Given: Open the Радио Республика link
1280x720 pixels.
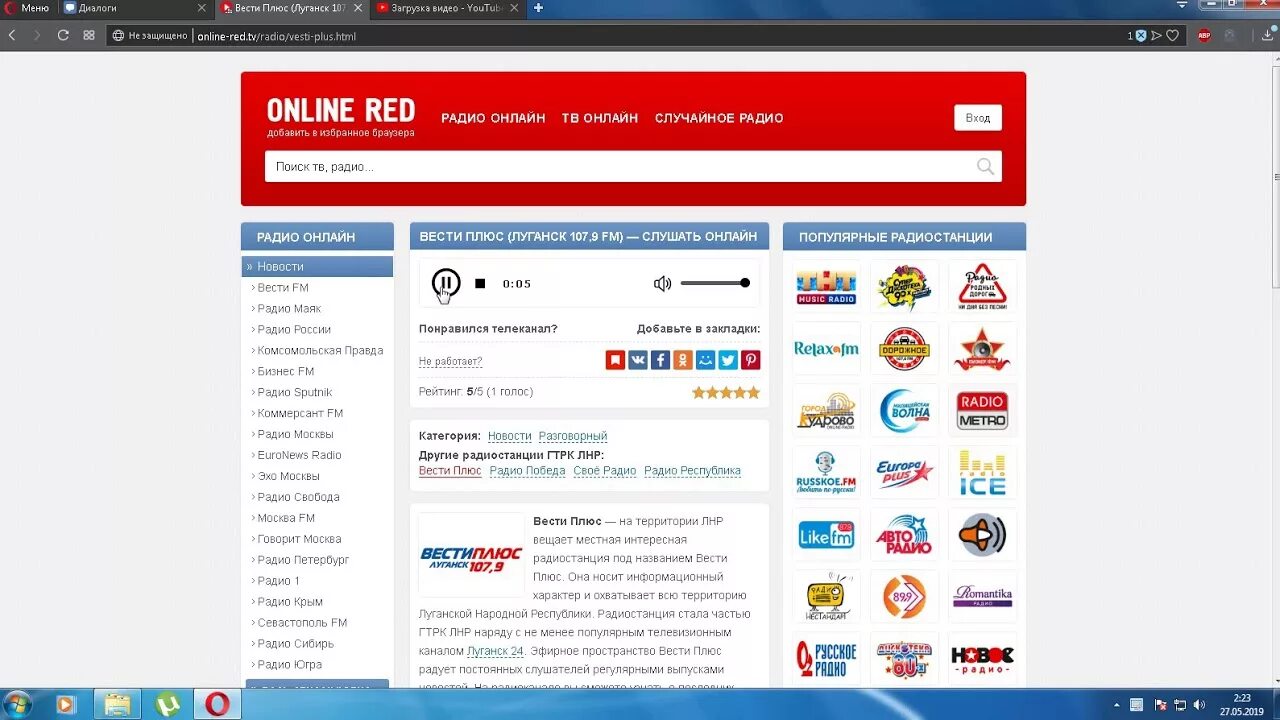Looking at the screenshot, I should [692, 471].
